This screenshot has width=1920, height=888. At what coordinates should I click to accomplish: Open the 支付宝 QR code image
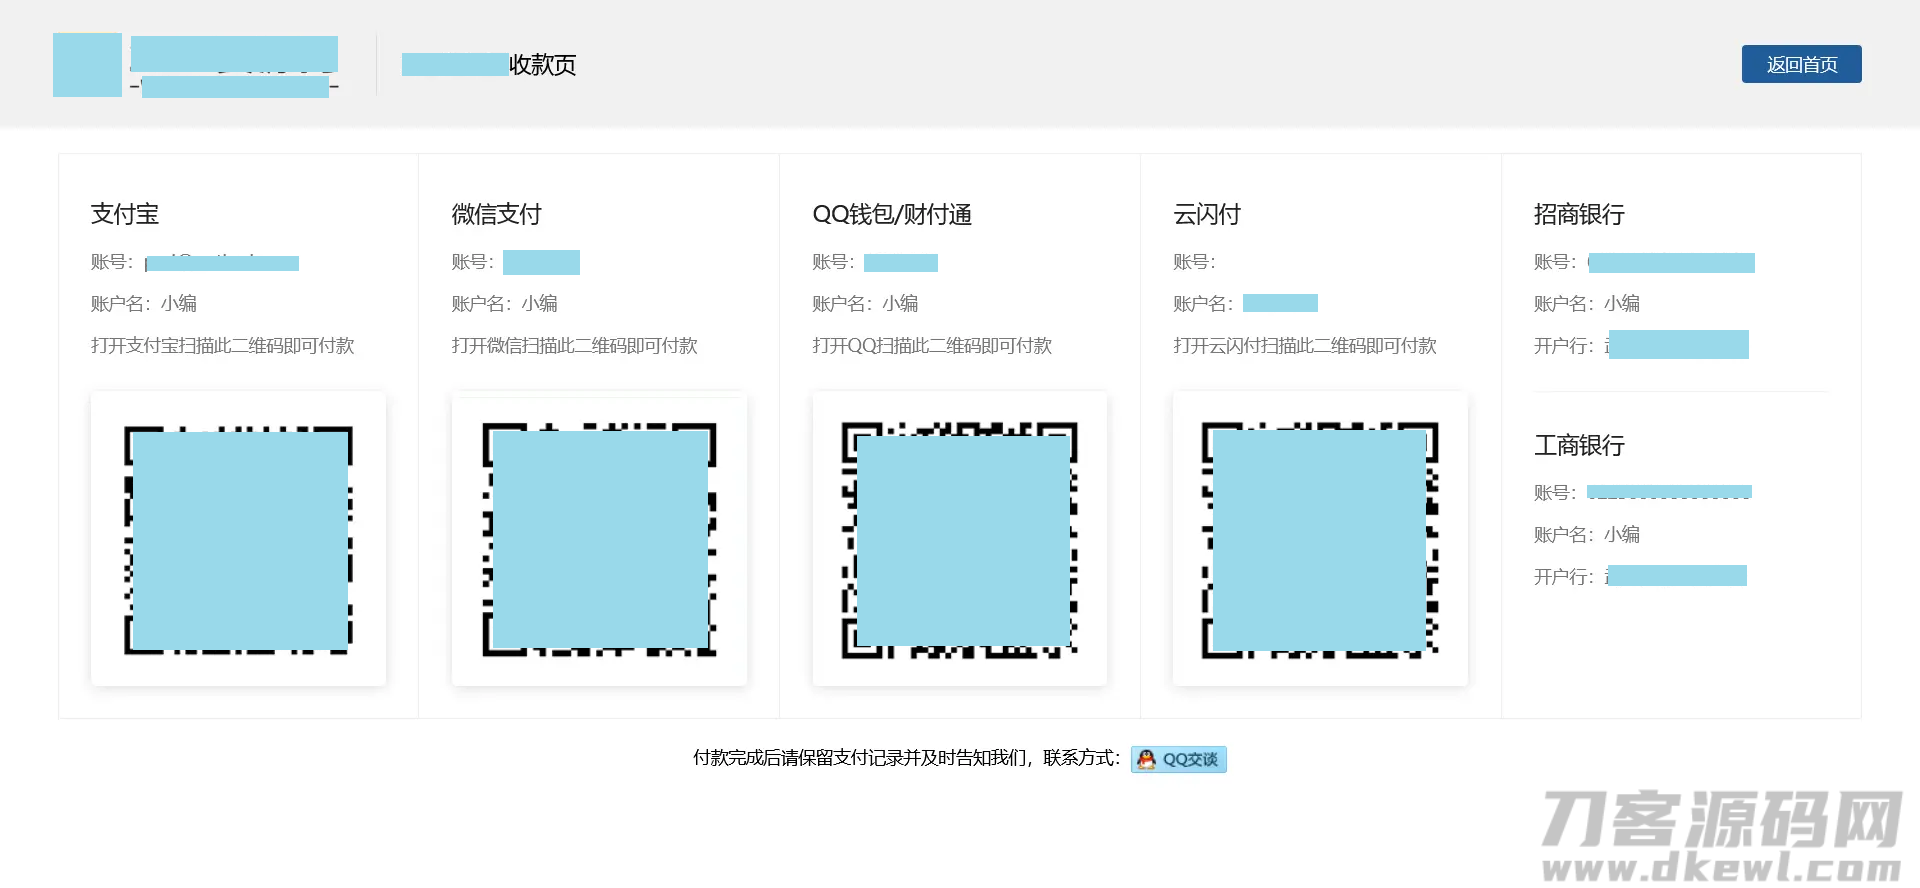238,539
